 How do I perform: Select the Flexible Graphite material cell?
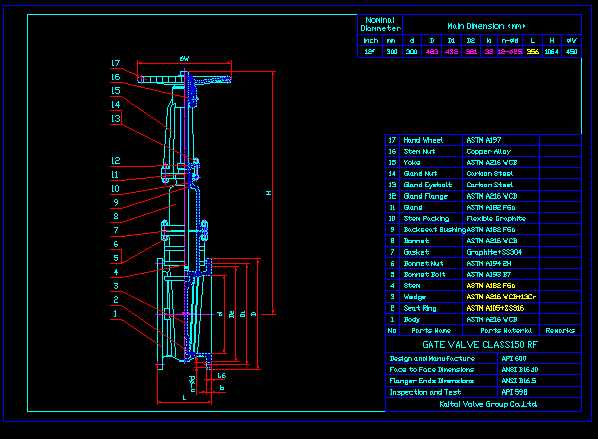coord(496,219)
